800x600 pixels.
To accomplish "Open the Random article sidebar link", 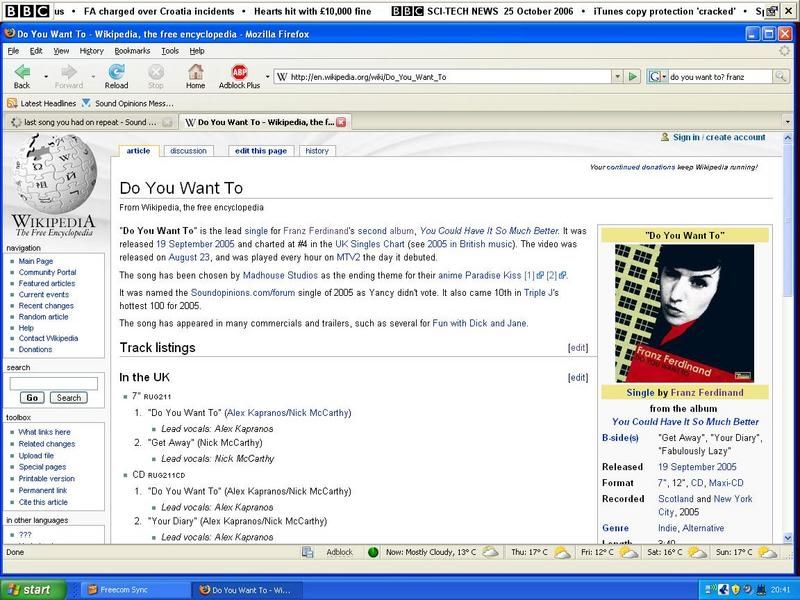I will (43, 316).
